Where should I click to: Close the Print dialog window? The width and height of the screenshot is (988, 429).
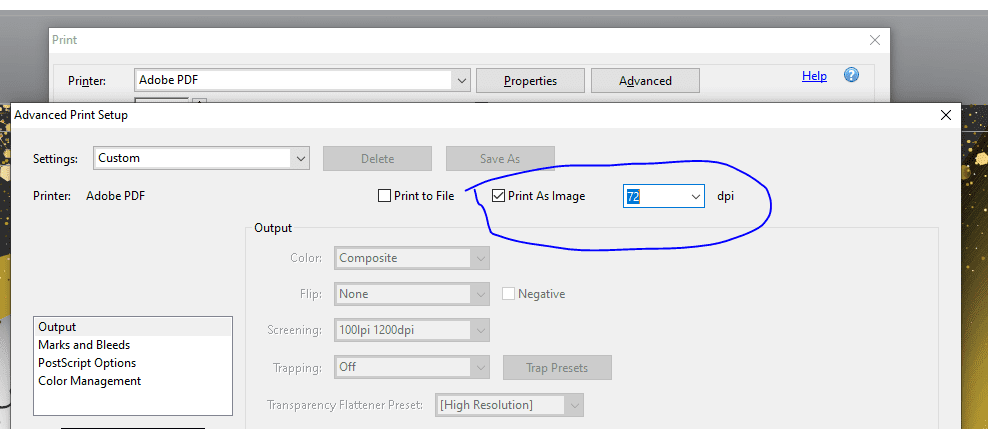click(x=875, y=40)
